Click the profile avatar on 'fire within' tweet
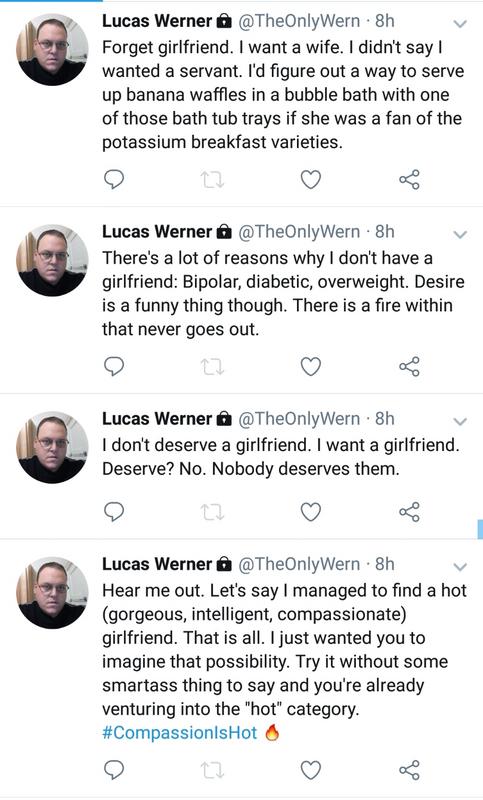Screen dimensions: 483x800 tap(52, 260)
